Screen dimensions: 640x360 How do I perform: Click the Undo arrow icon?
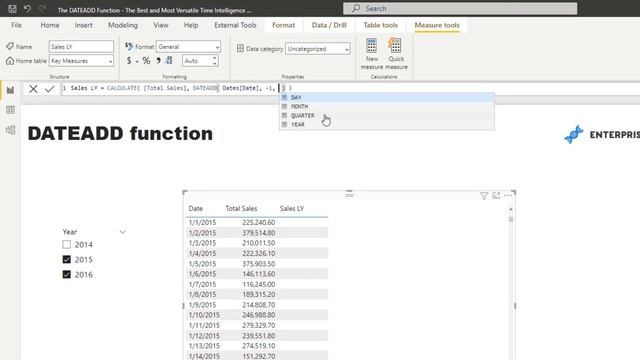[x=27, y=9]
